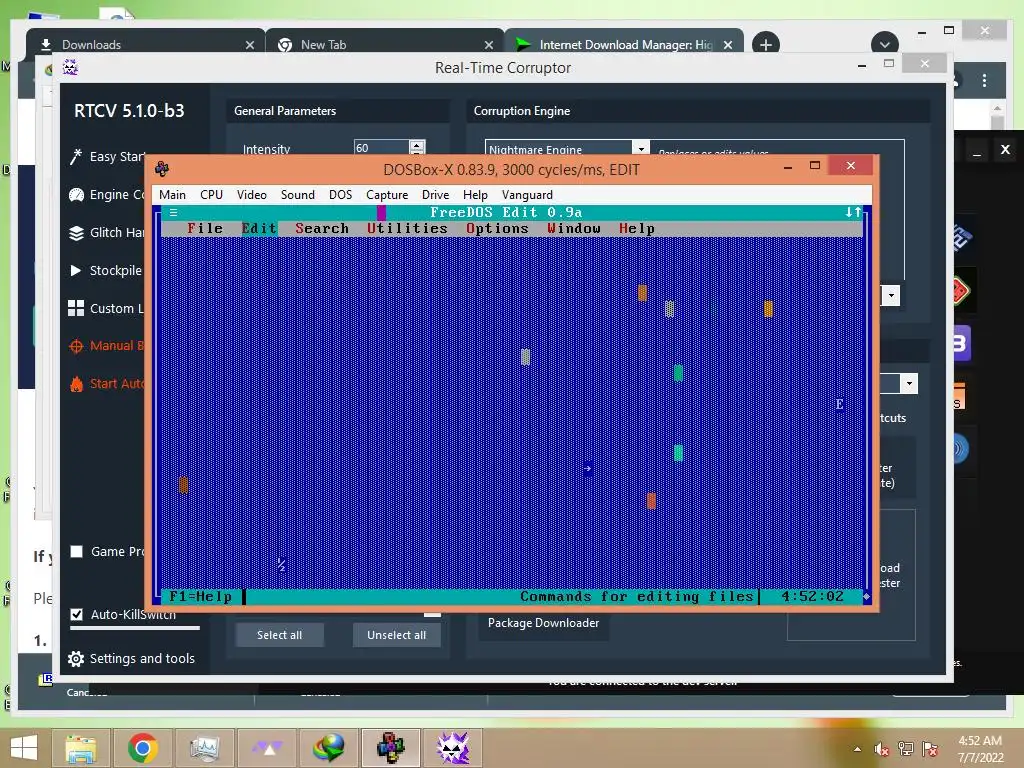Open the Corruption Engine dropdown
Screen dimensions: 1024x768
click(641, 148)
